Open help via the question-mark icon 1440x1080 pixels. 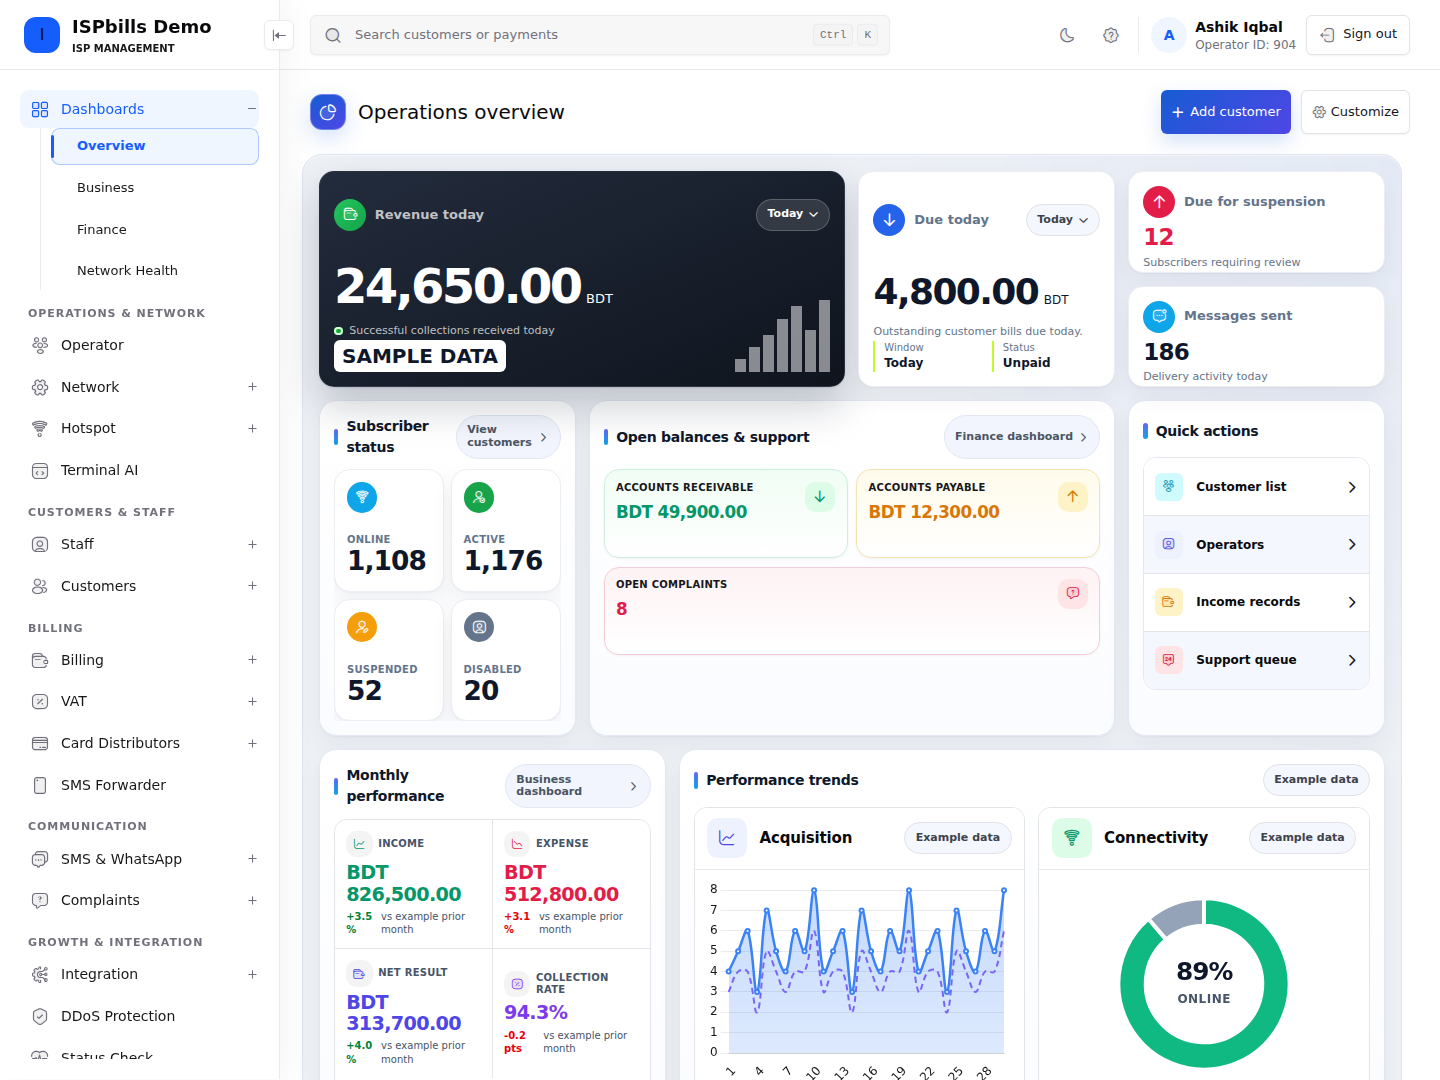tap(1111, 35)
